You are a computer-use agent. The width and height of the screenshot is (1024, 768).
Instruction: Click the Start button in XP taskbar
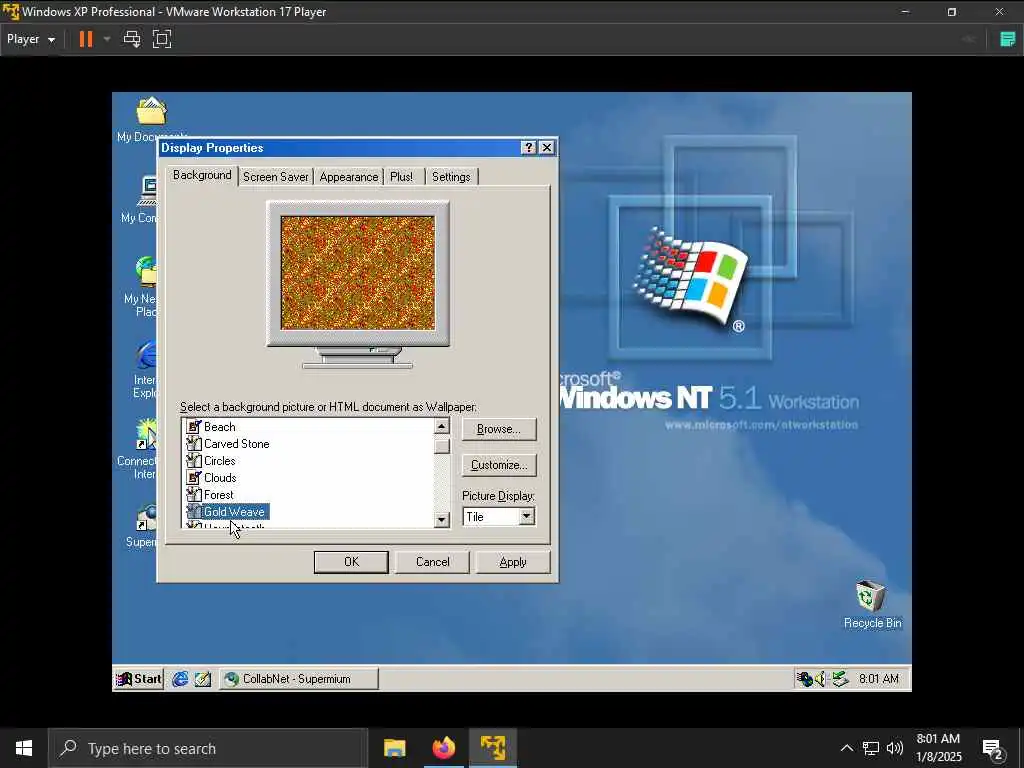point(138,679)
